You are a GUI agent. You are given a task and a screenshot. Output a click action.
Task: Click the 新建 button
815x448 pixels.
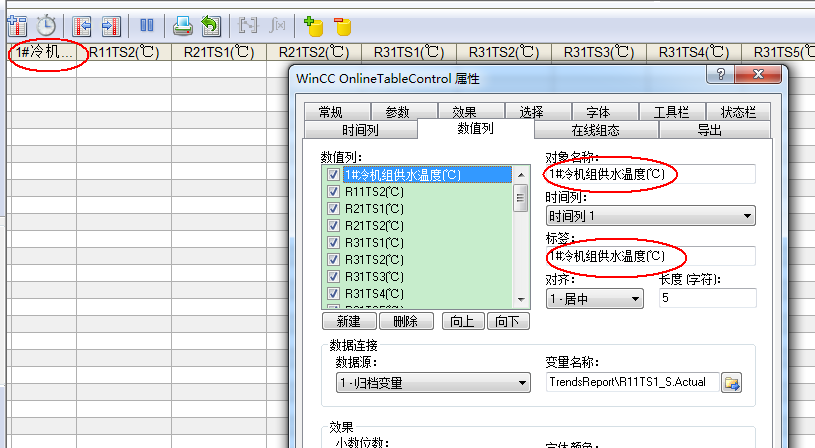(x=348, y=321)
